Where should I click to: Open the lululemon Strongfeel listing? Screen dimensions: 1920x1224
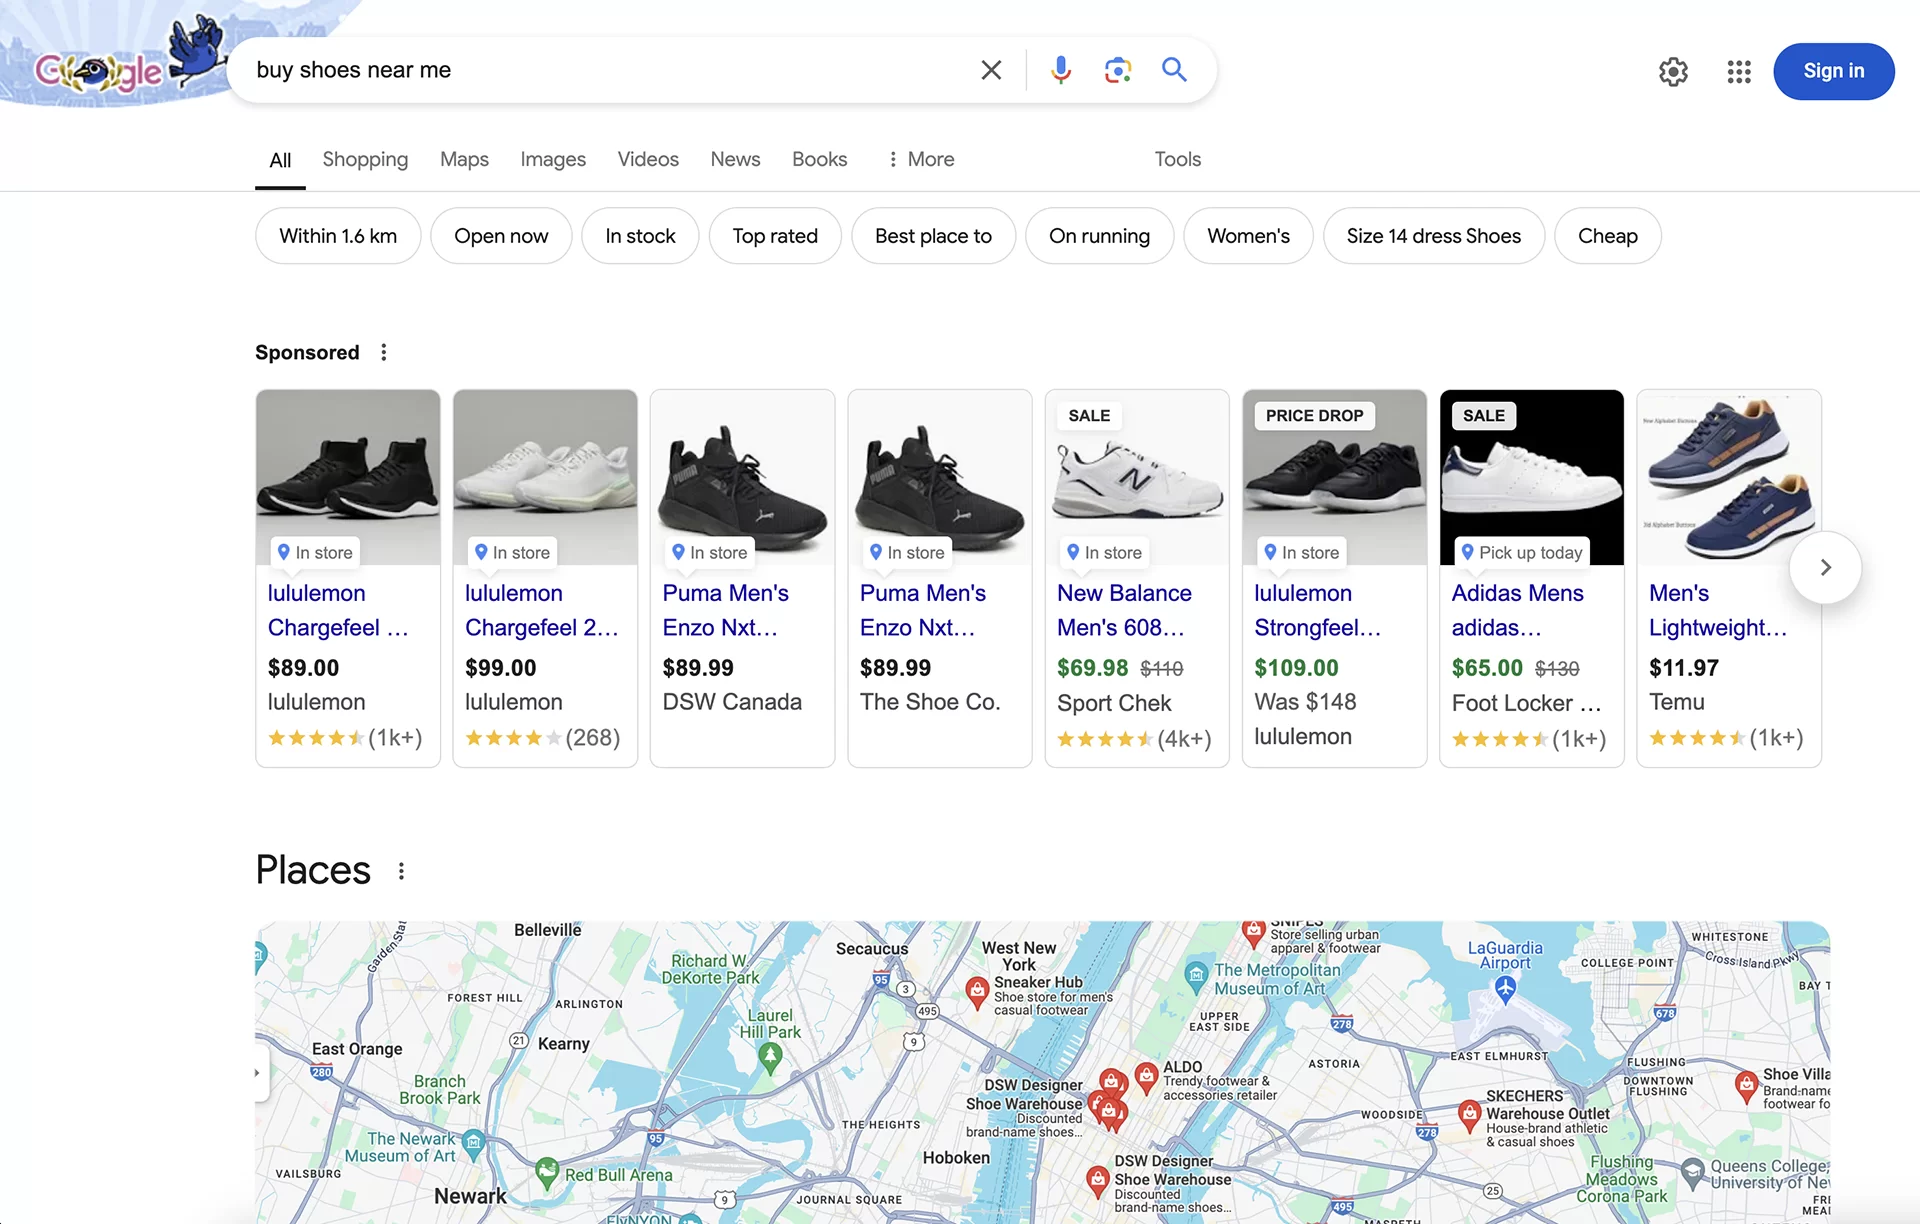coord(1334,578)
